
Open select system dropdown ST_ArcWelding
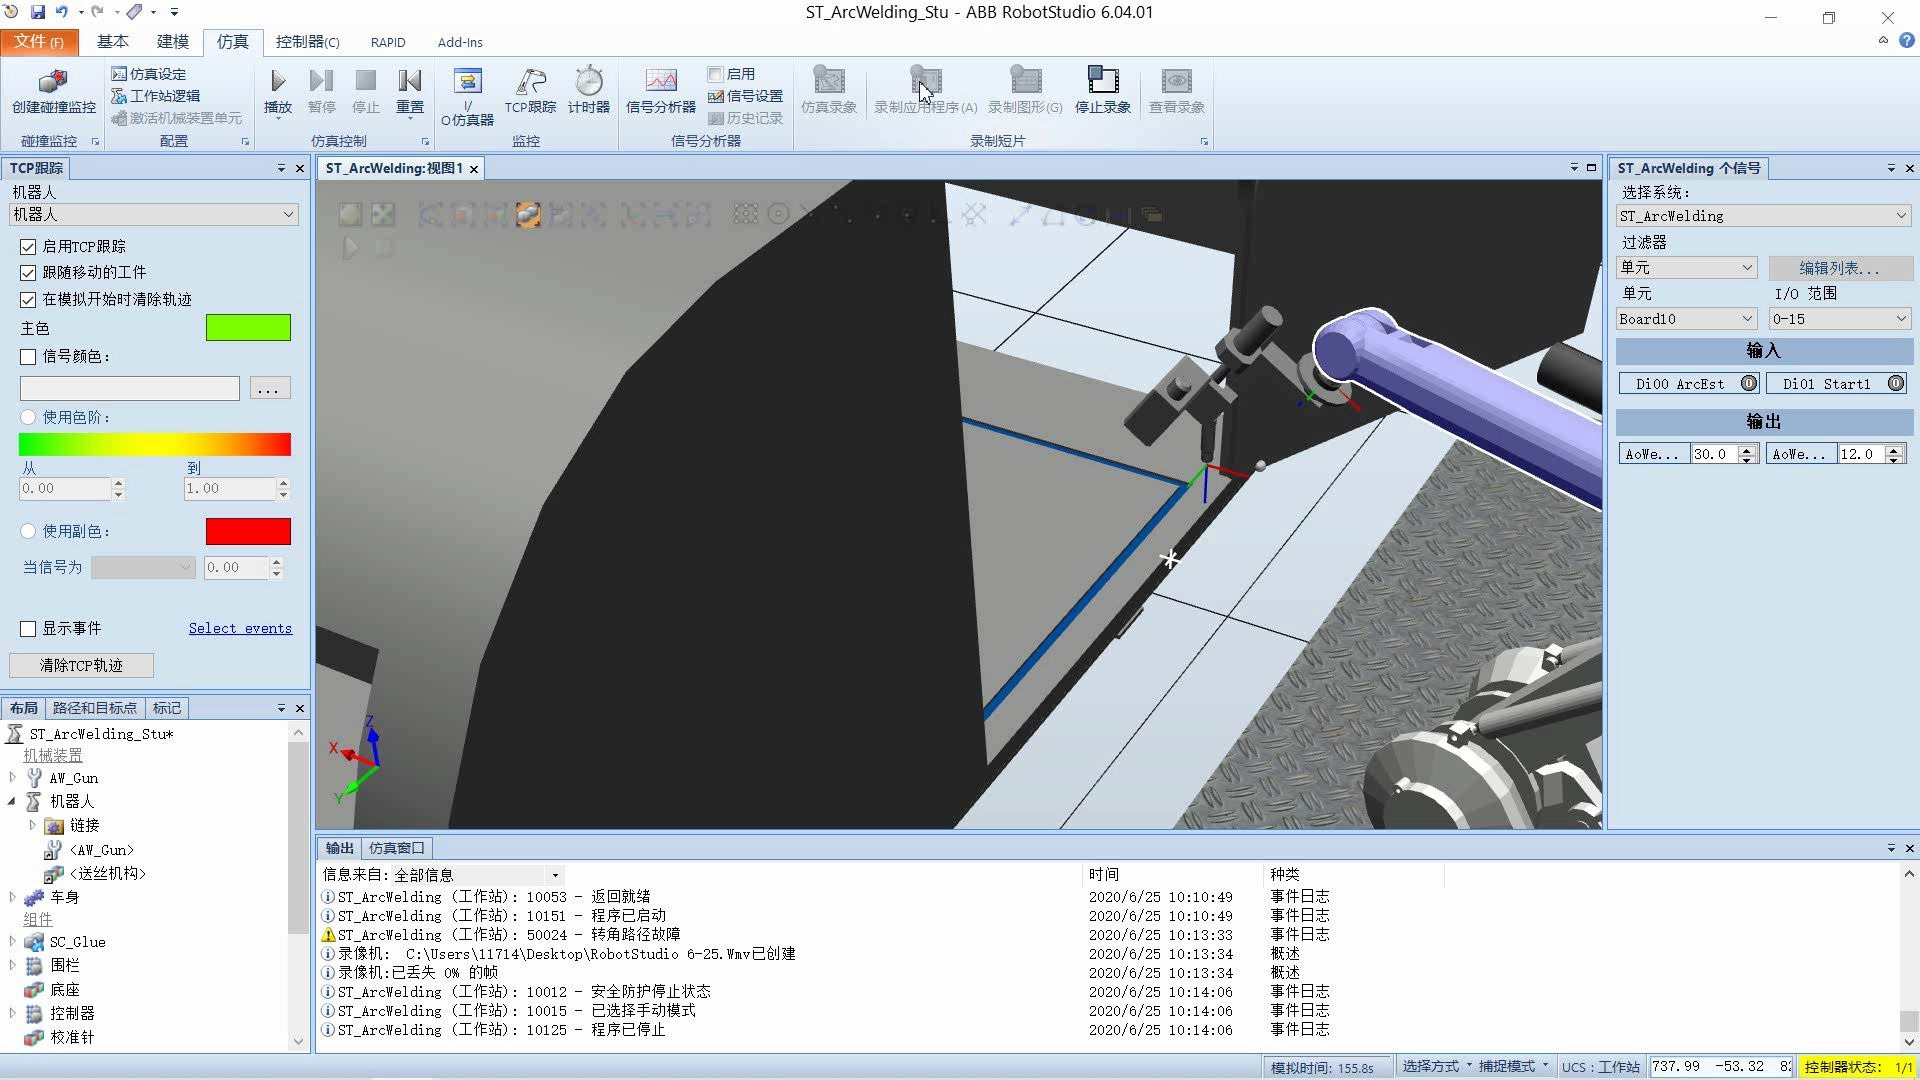tap(1763, 216)
